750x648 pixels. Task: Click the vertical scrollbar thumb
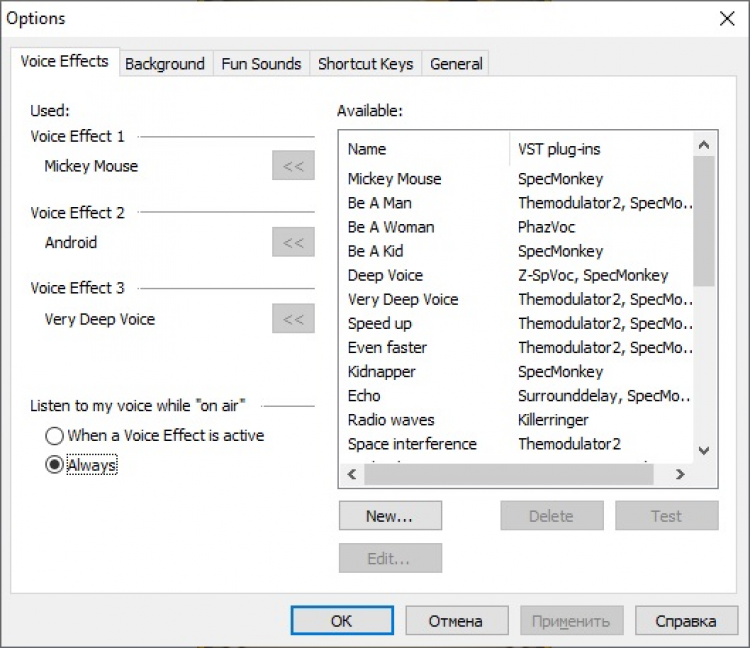[x=705, y=220]
